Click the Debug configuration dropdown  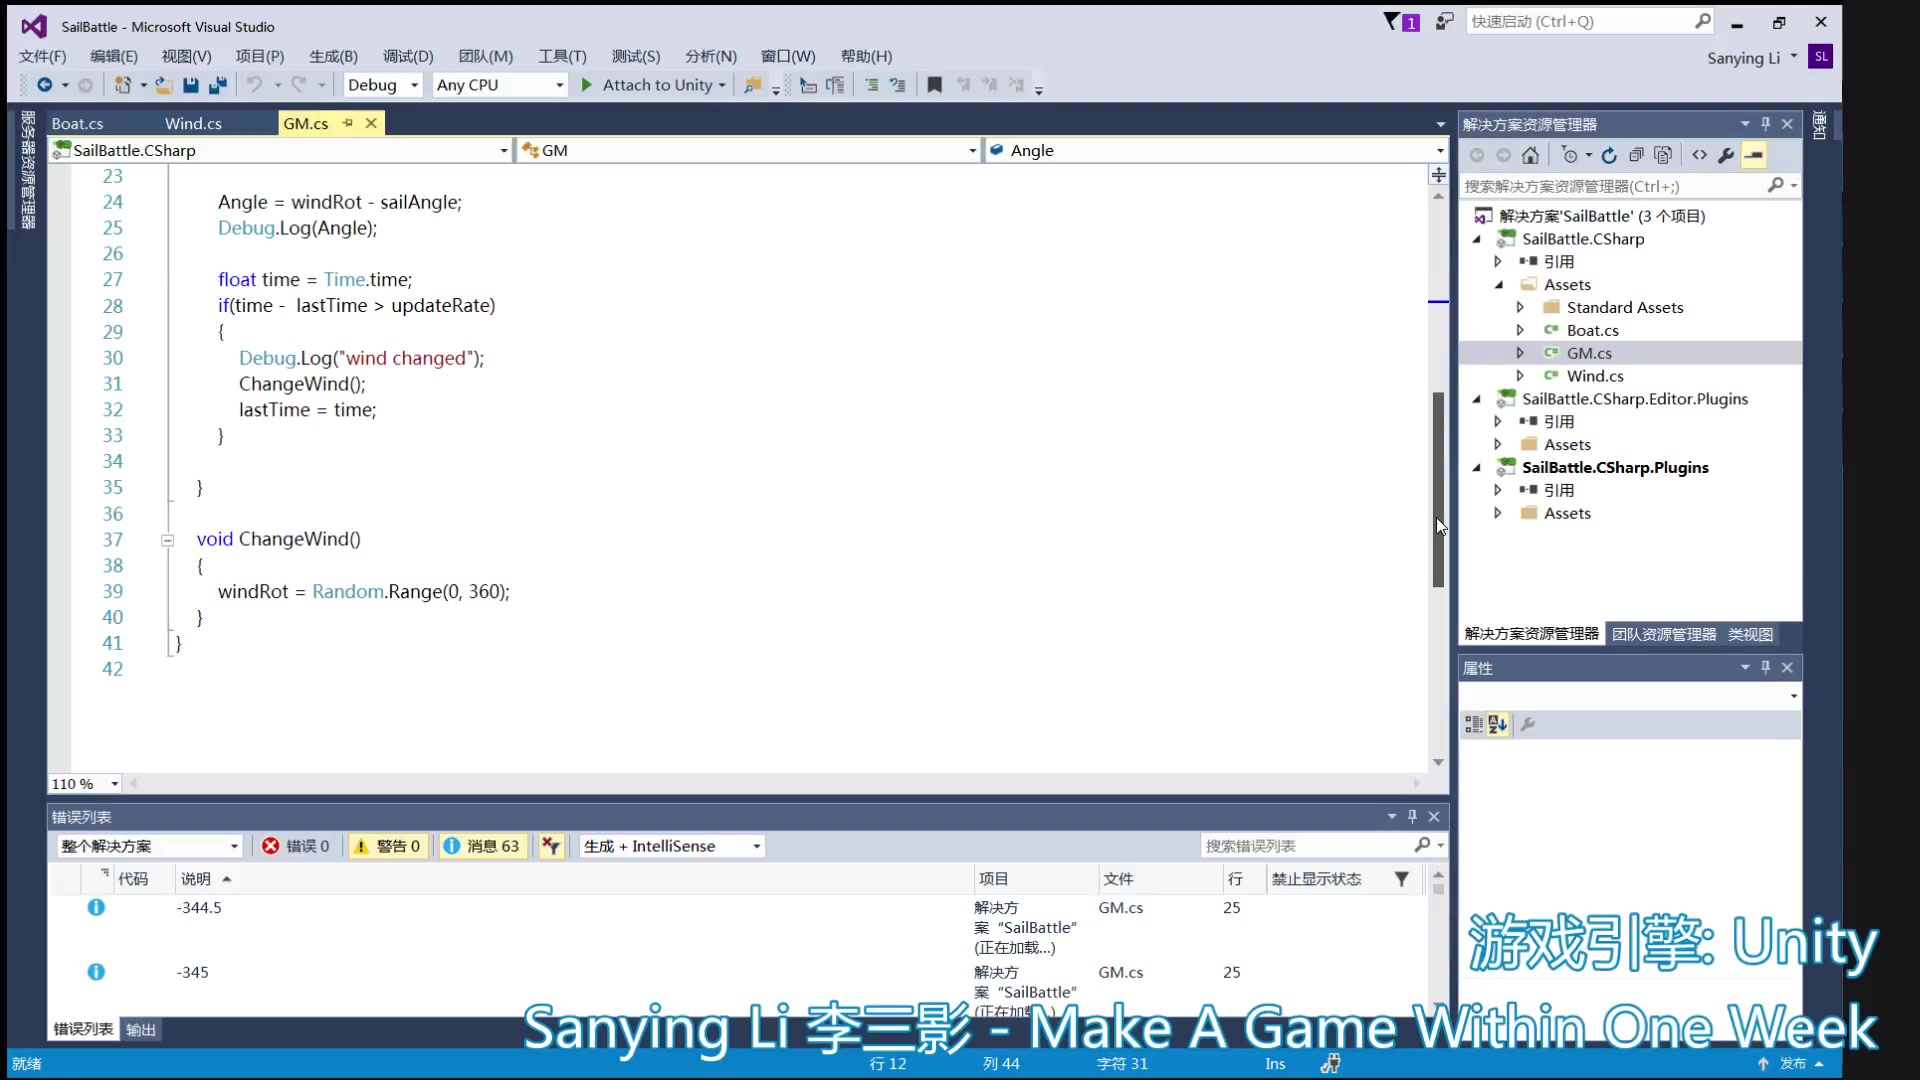coord(382,84)
